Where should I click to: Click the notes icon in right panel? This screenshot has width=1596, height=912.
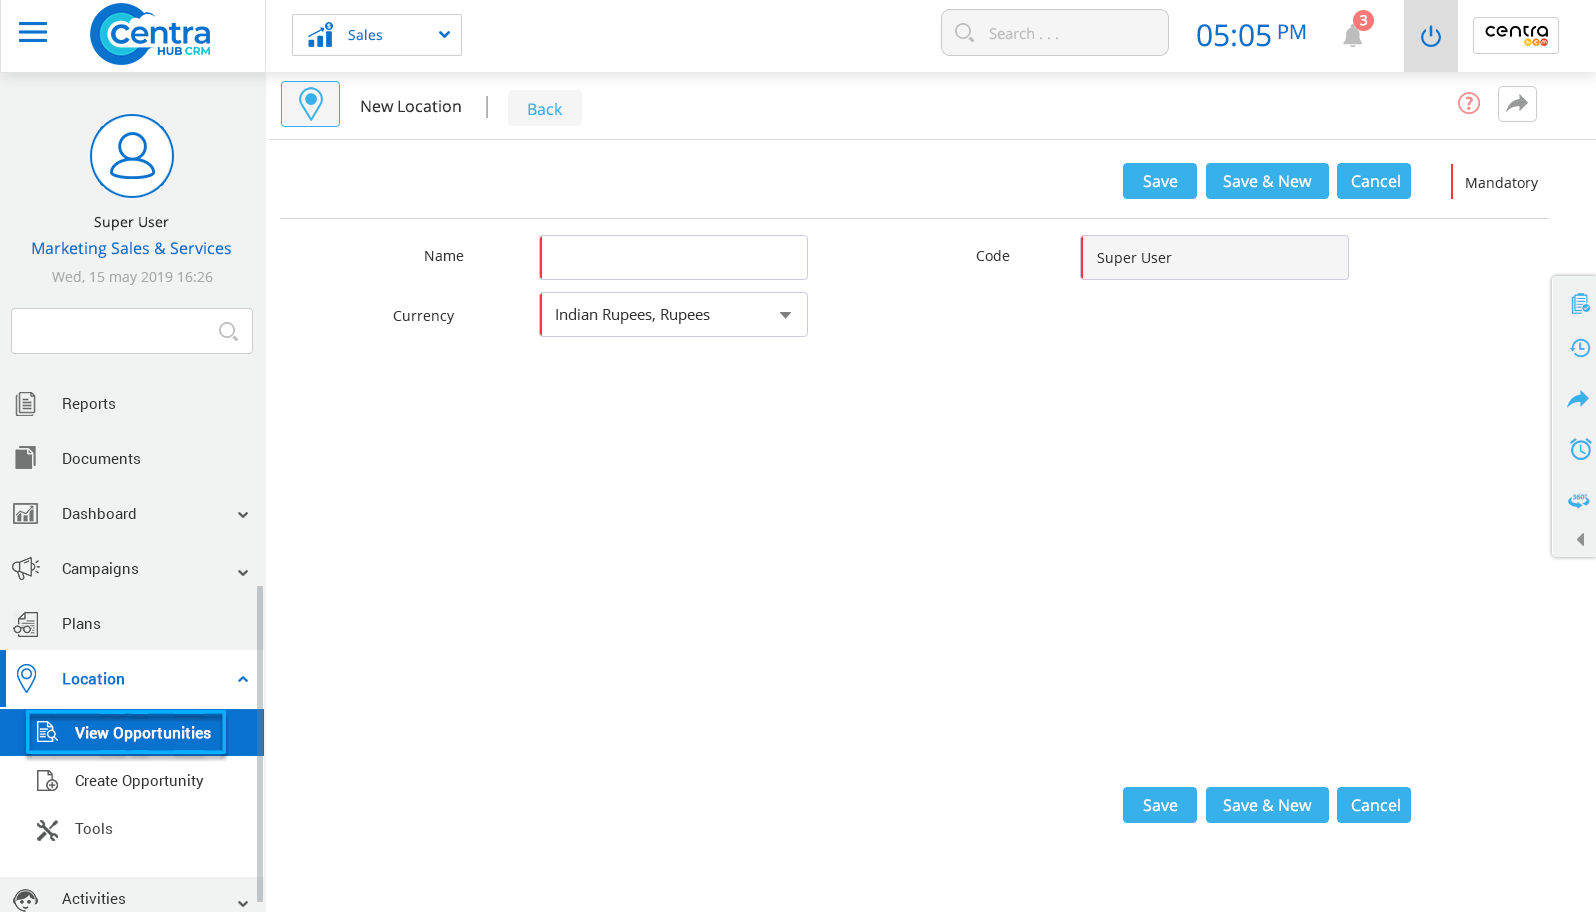(1579, 304)
